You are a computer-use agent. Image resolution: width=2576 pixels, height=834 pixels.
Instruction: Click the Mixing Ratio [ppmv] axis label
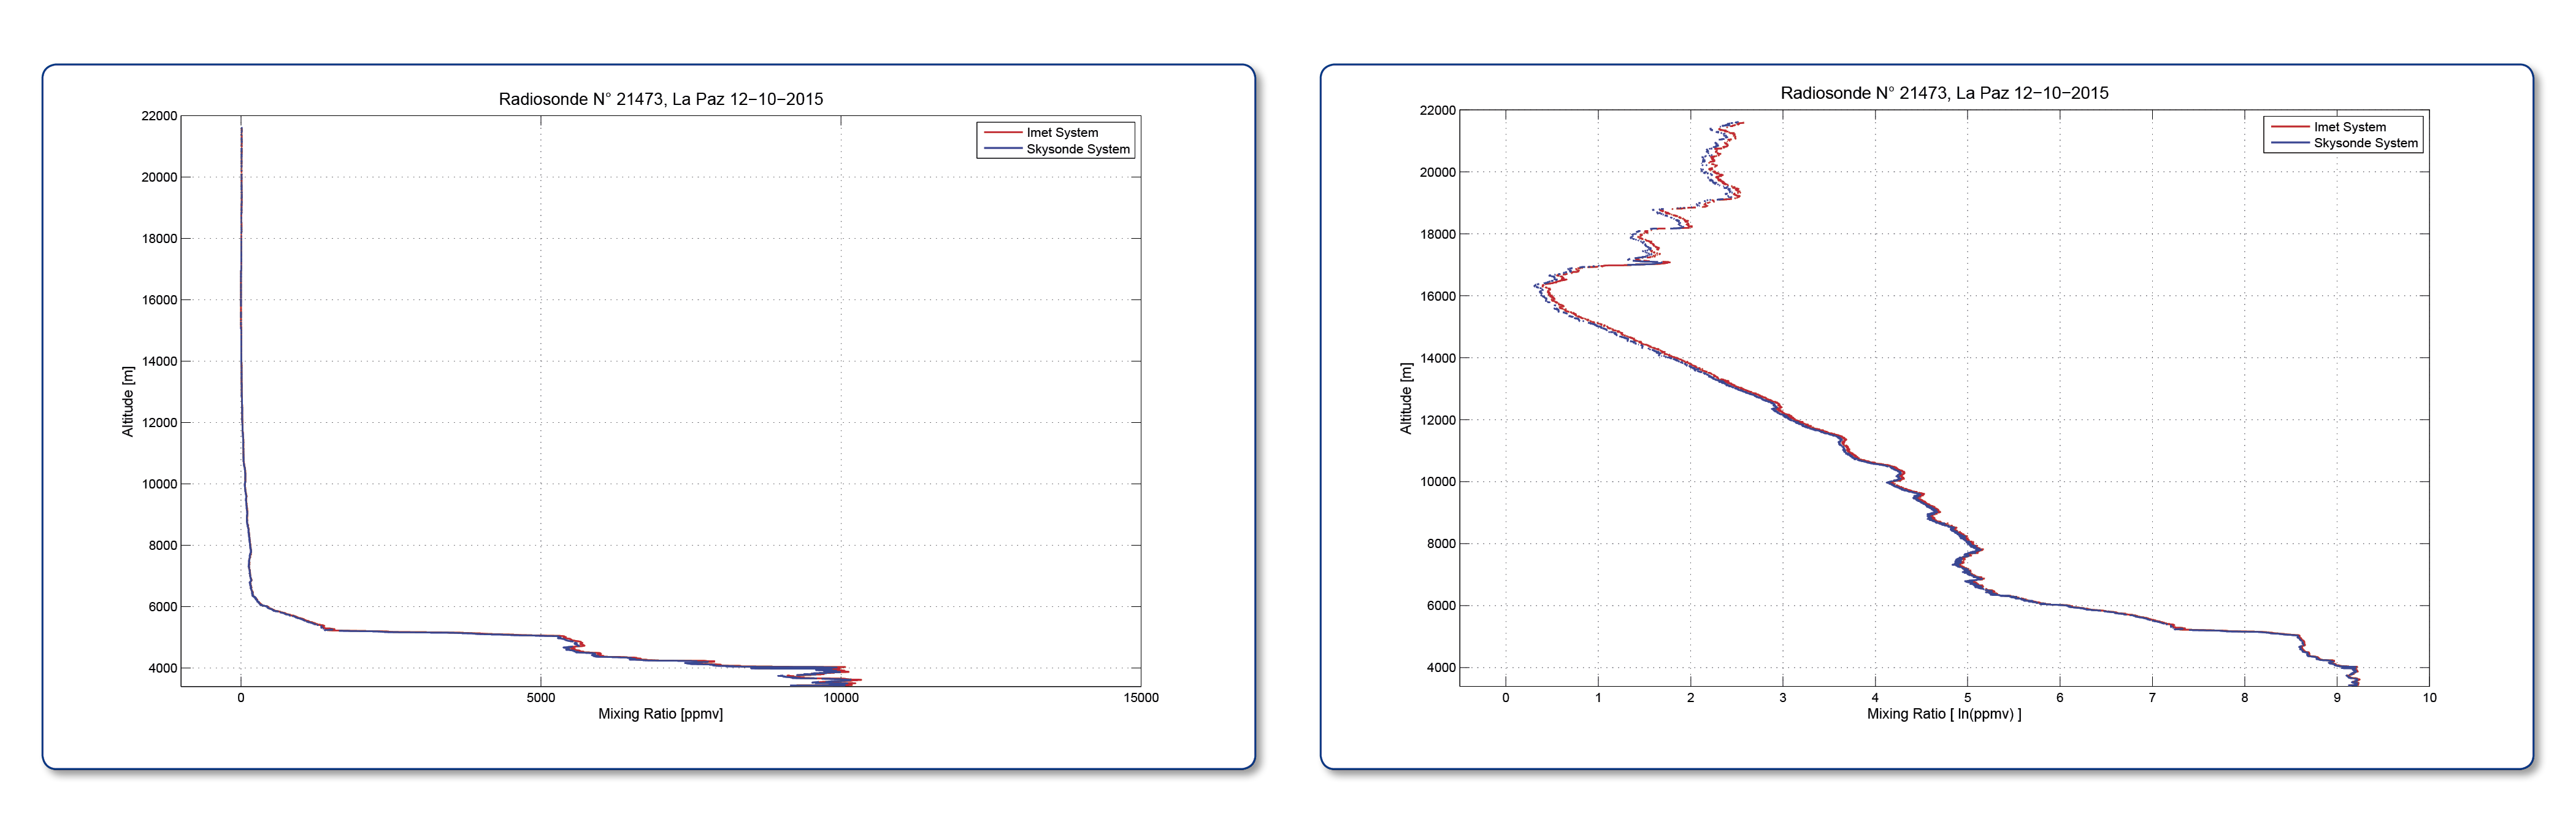[x=660, y=714]
